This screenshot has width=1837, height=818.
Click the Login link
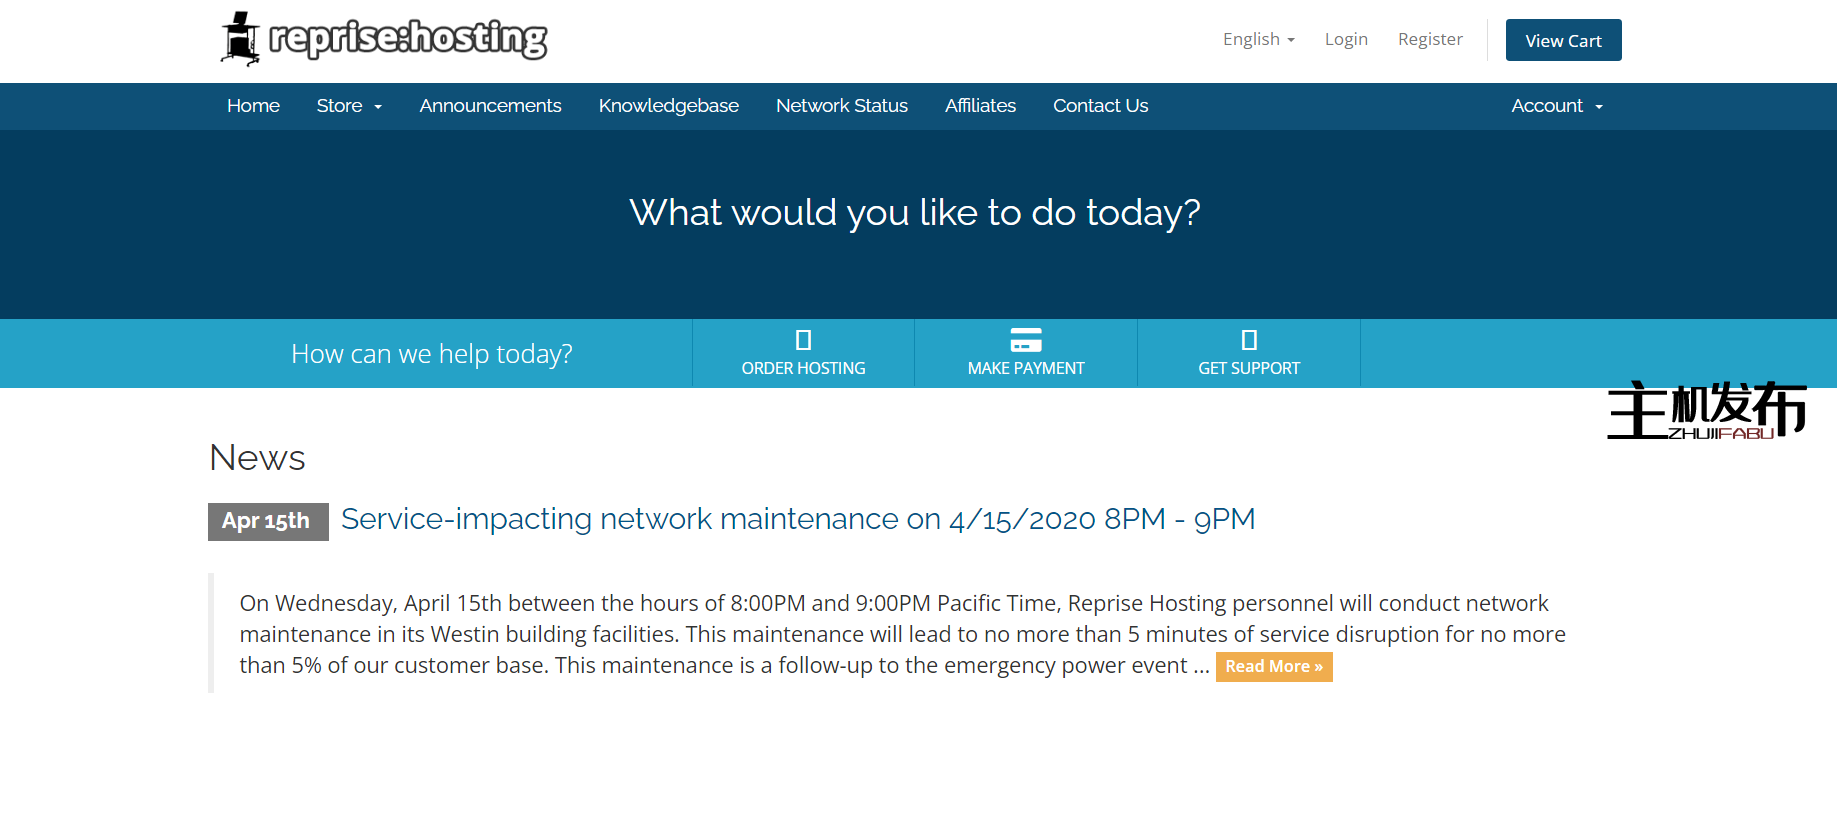(1346, 39)
